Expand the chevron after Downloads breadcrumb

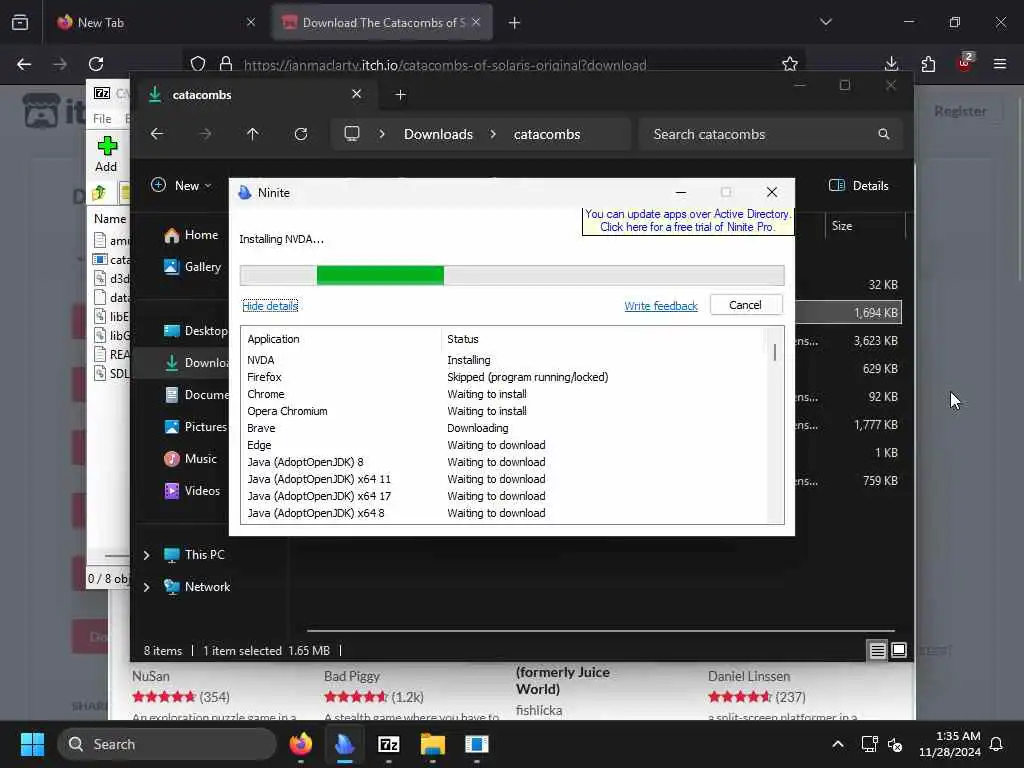[493, 134]
